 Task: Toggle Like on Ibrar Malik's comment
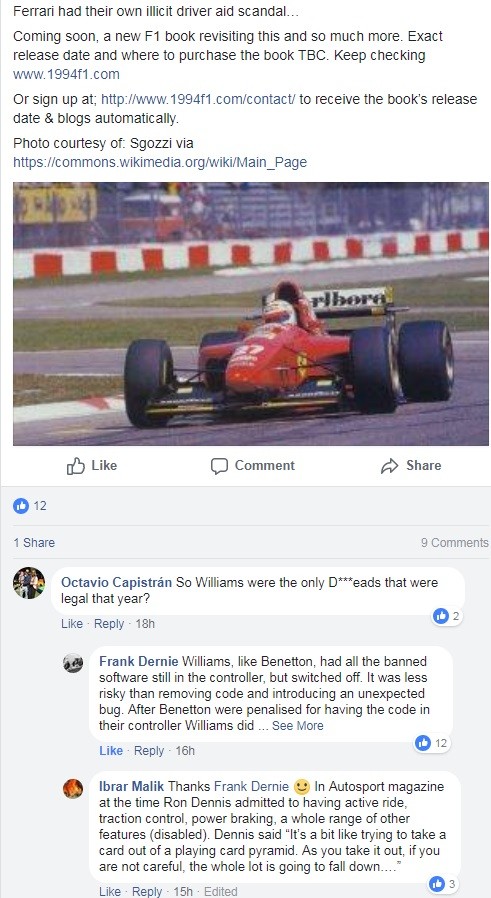click(109, 891)
